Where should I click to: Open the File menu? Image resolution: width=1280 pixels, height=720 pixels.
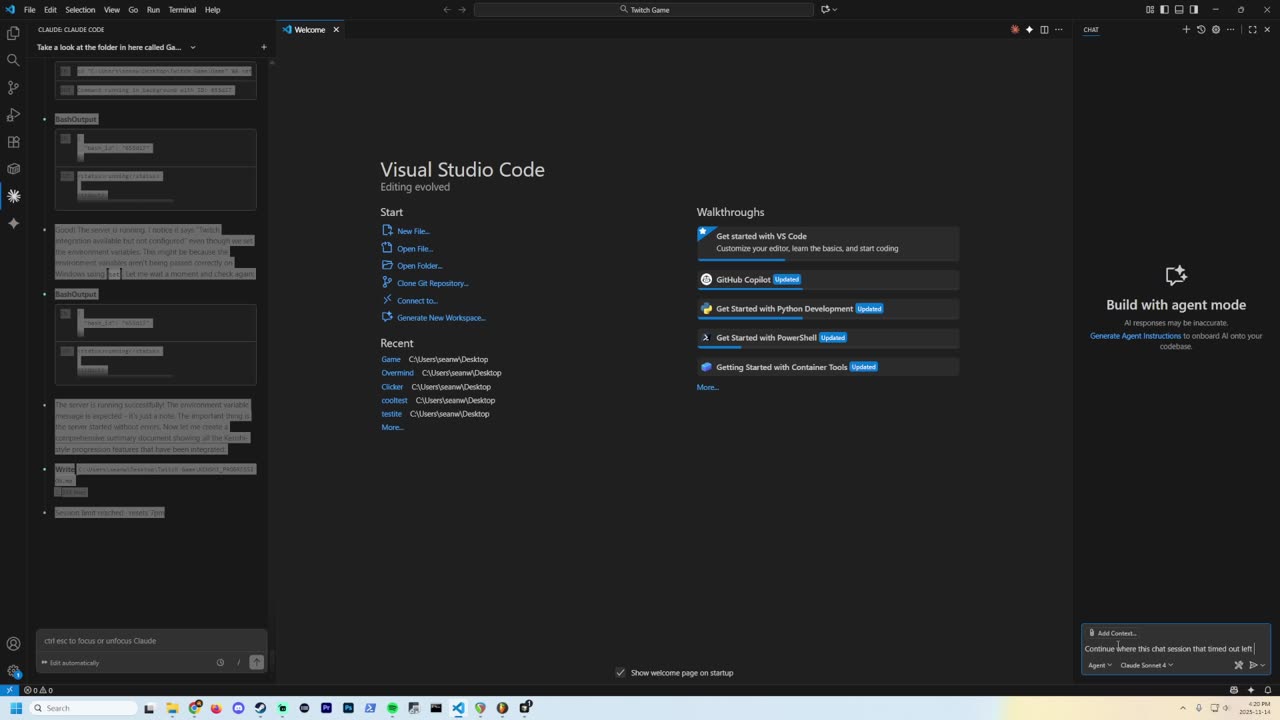tap(29, 10)
